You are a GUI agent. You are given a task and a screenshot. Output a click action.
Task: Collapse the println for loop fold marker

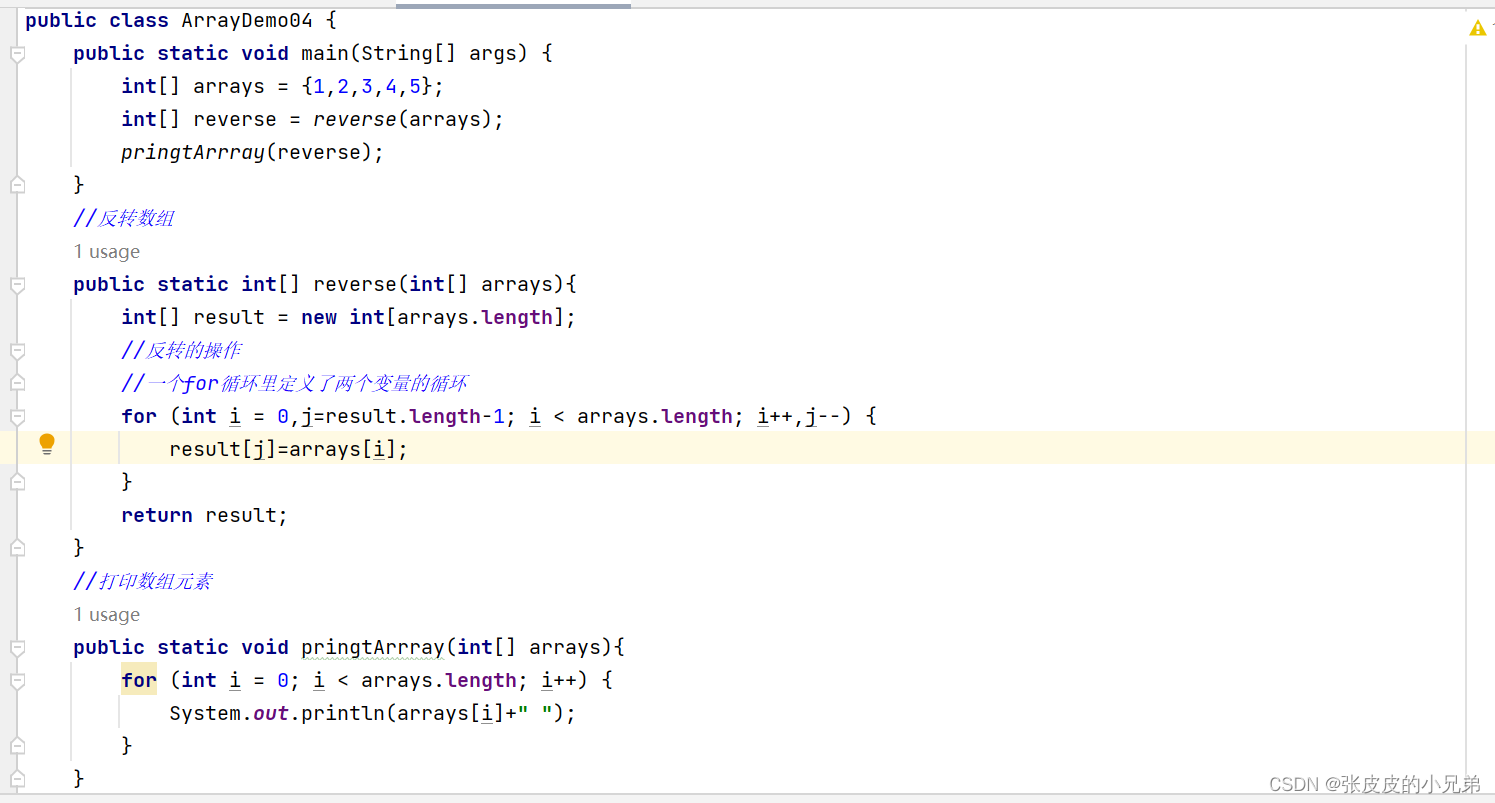(17, 681)
